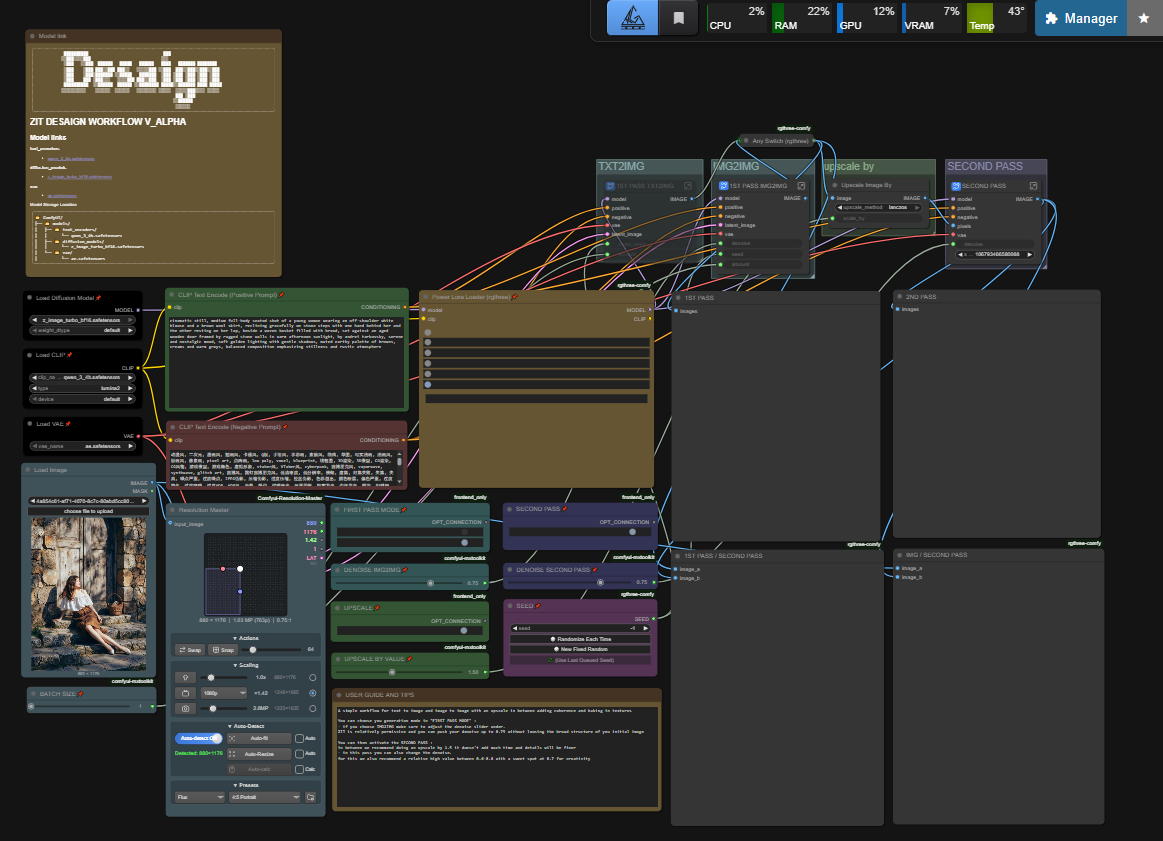Click the bookmark icon in top bar
The width and height of the screenshot is (1163, 841).
(678, 18)
